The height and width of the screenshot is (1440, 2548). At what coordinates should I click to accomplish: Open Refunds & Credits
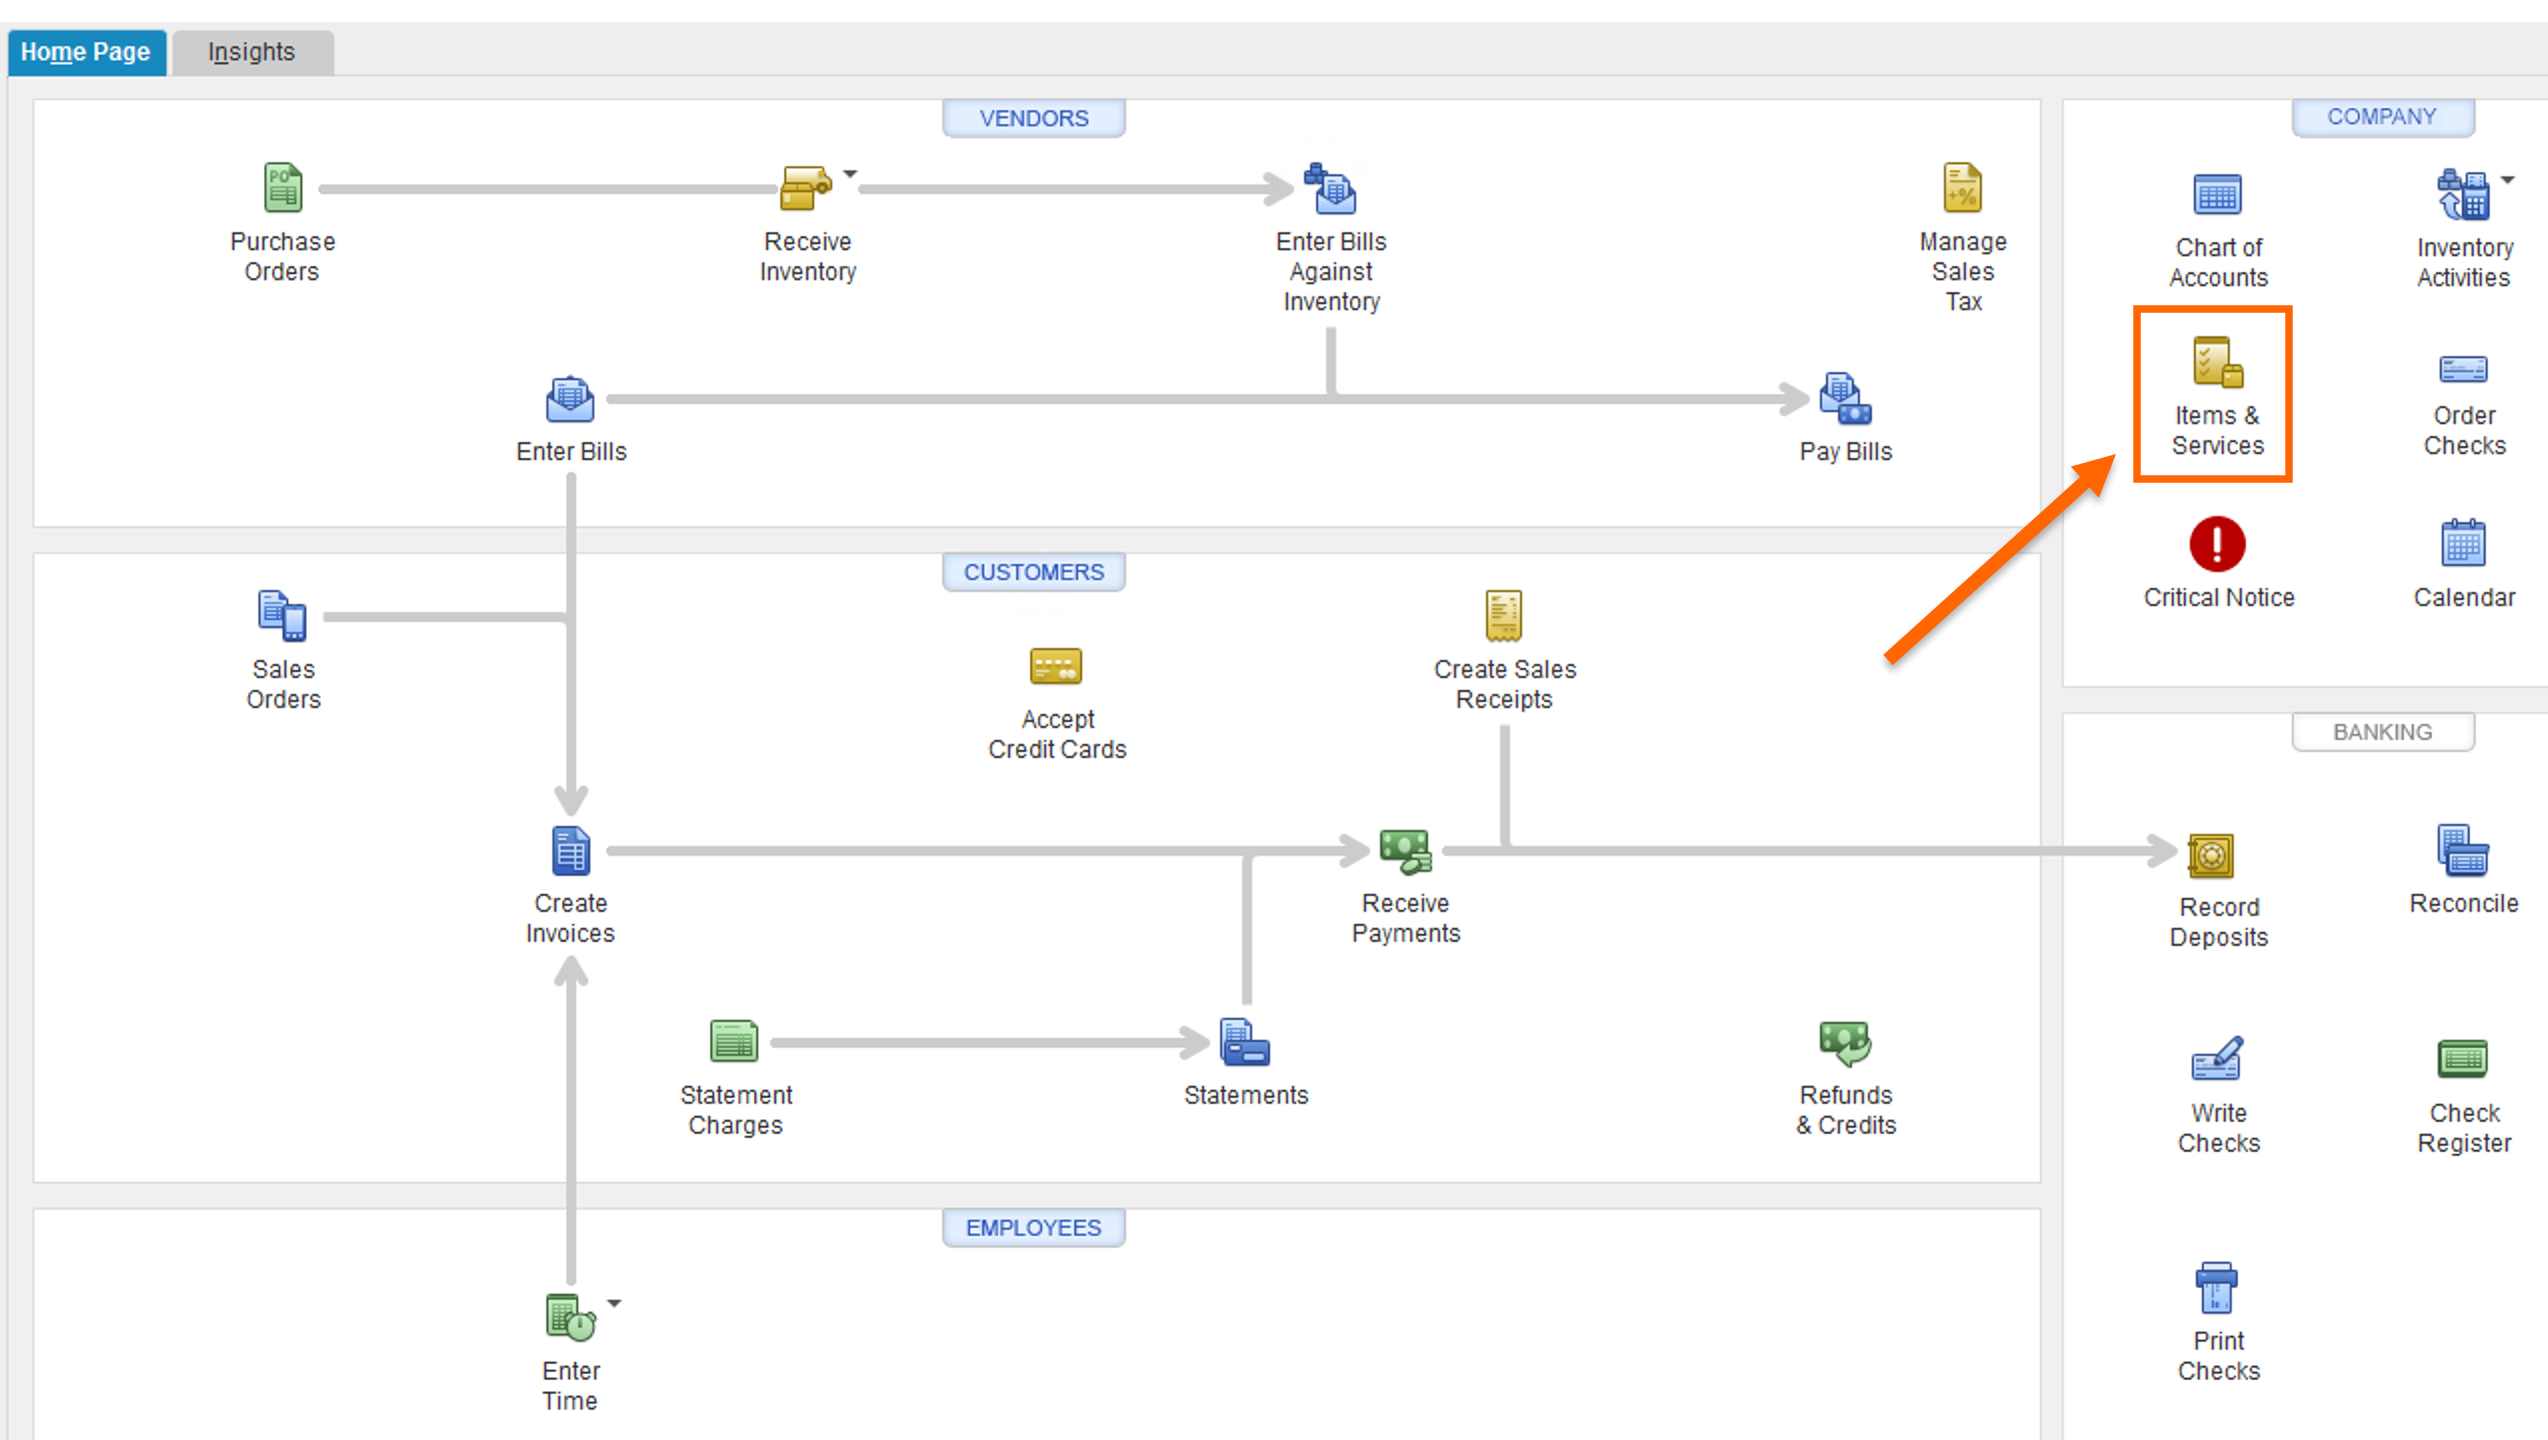pyautogui.click(x=1845, y=1043)
